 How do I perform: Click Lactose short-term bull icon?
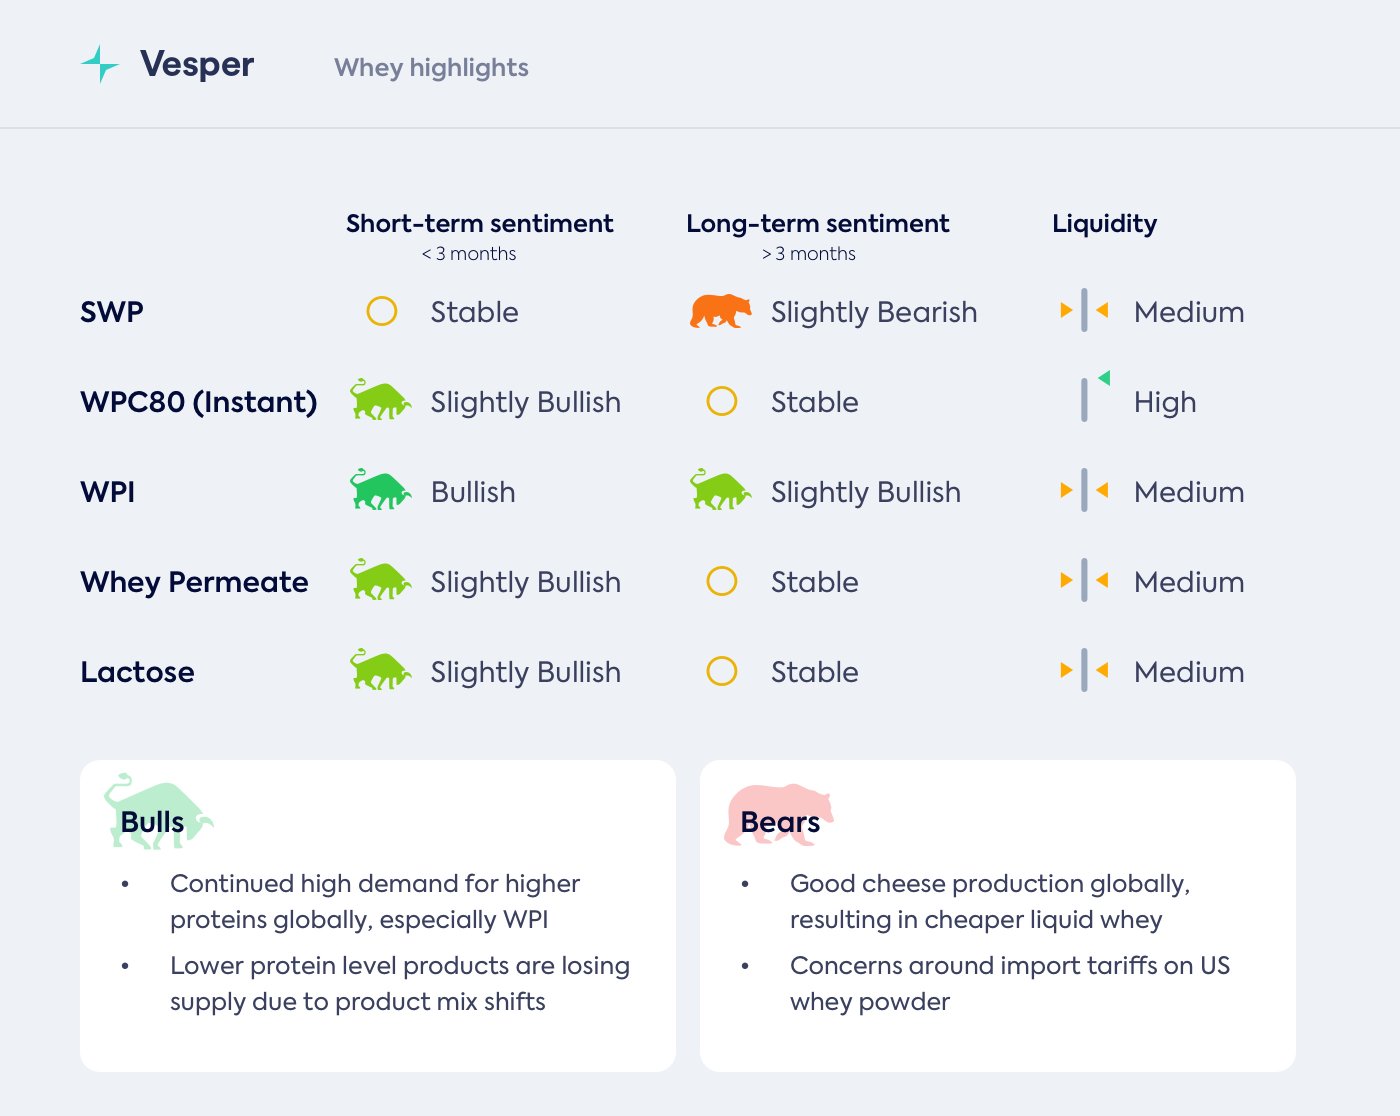(x=380, y=671)
